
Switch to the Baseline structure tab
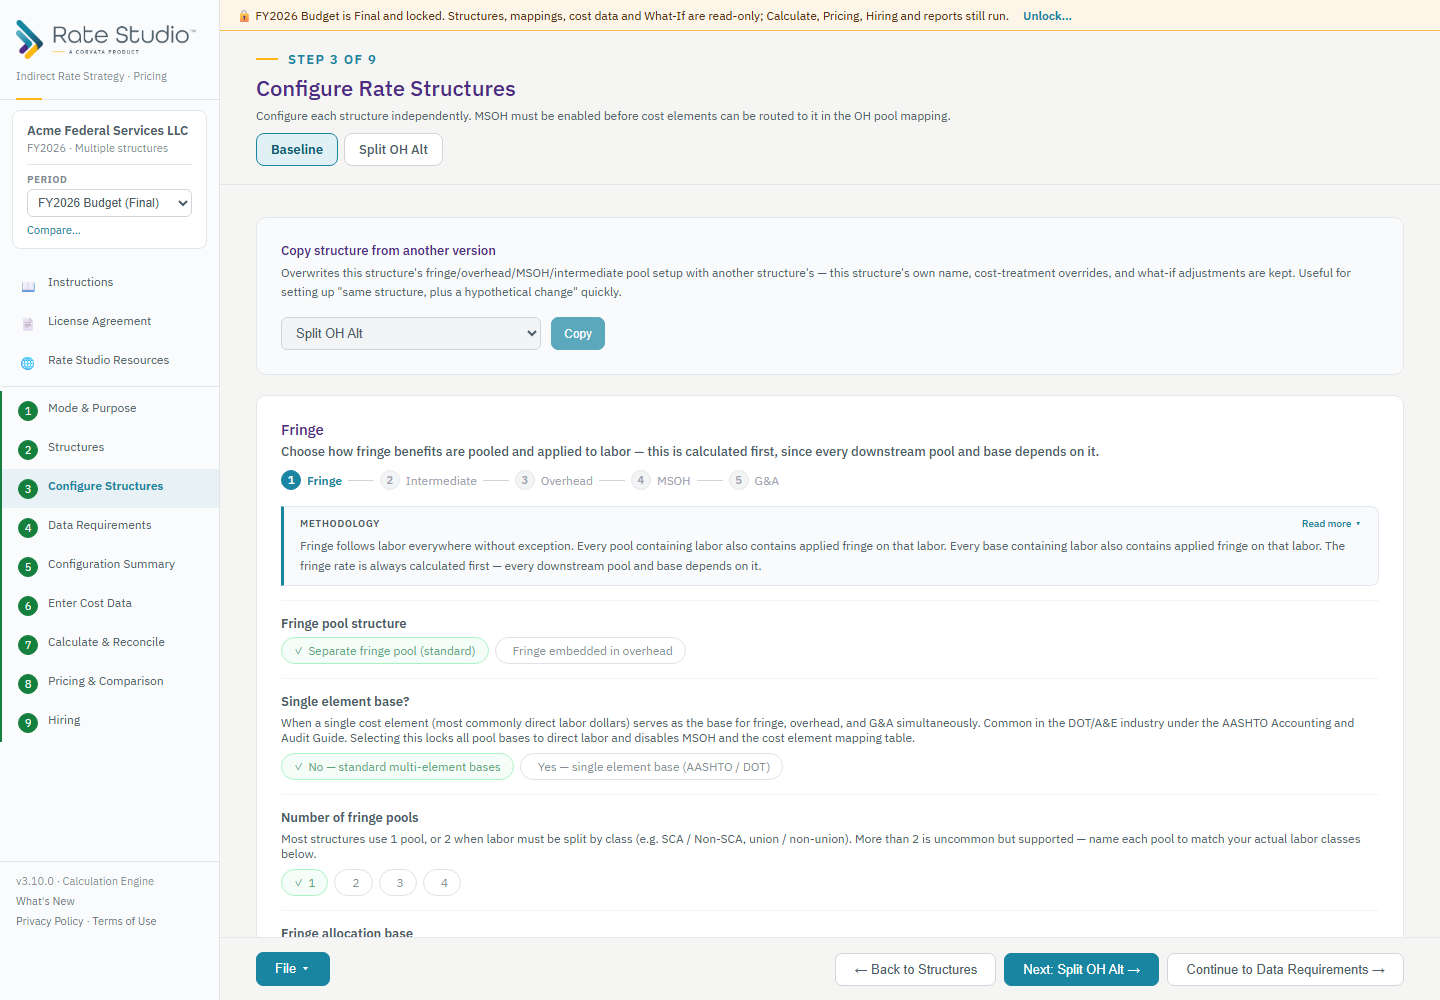tap(297, 150)
